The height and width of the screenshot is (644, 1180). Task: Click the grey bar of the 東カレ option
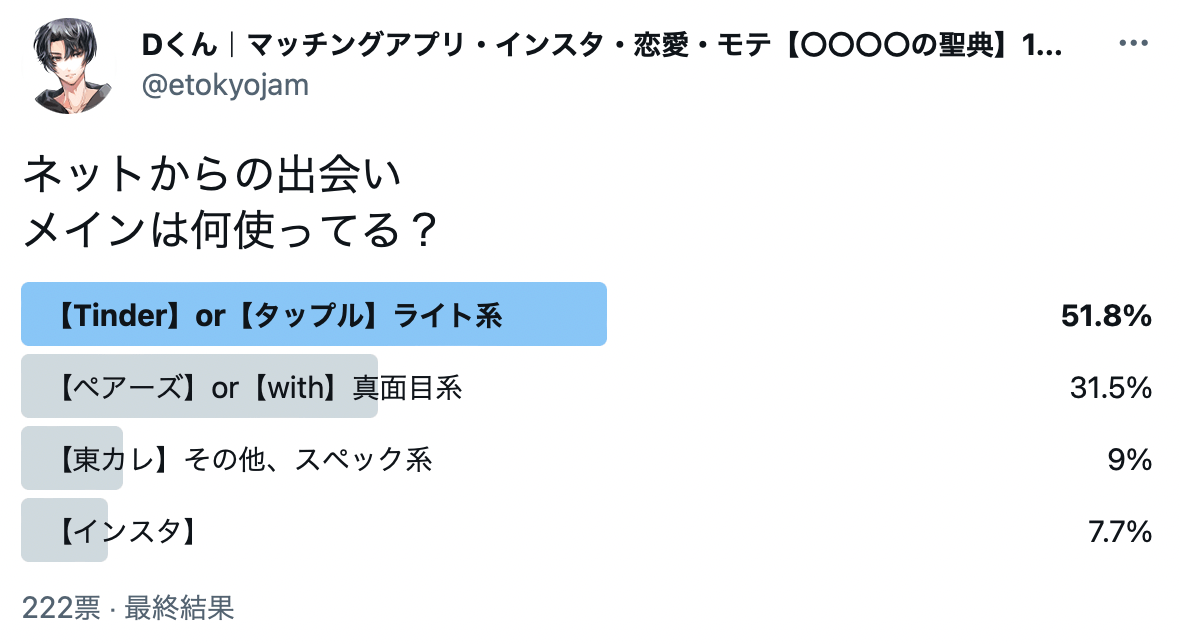click(x=72, y=458)
